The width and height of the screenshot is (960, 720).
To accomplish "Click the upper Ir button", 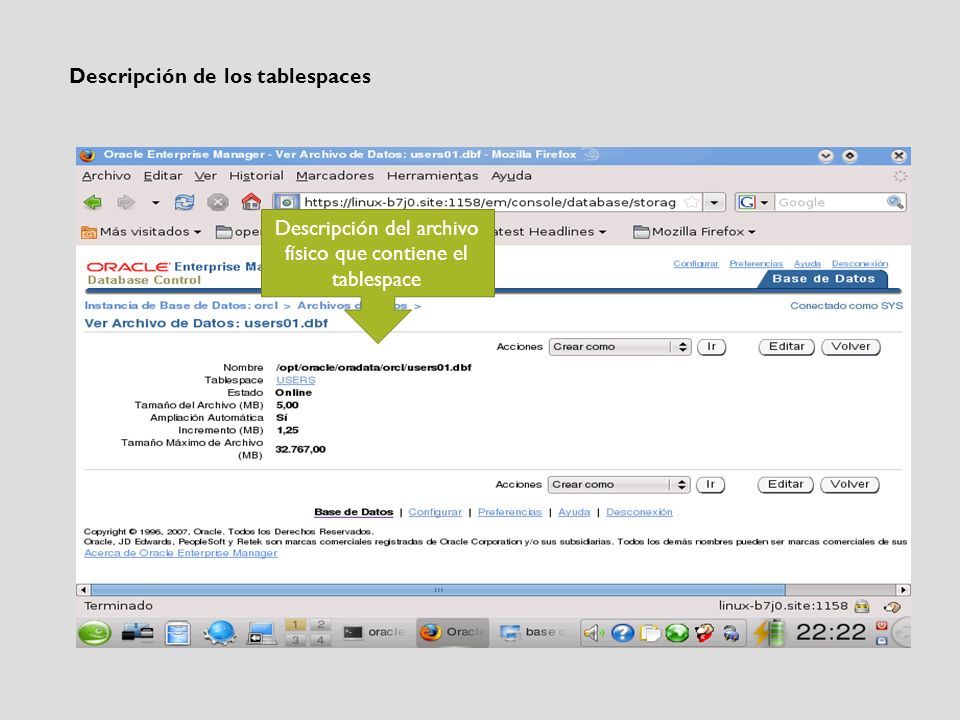I will pyautogui.click(x=711, y=347).
